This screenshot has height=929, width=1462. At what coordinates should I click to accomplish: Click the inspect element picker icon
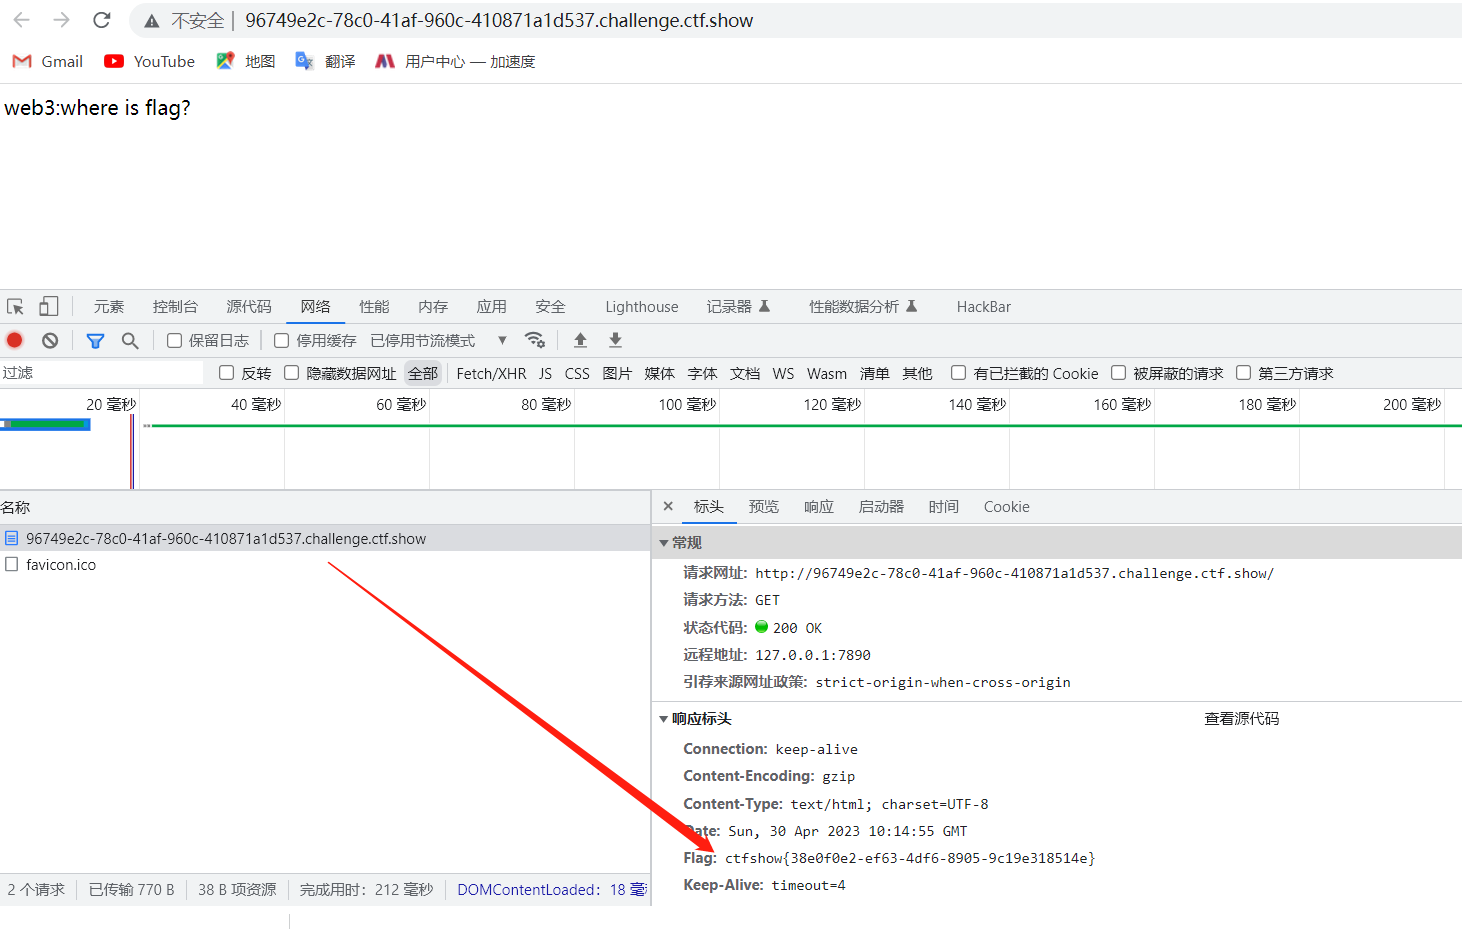point(15,307)
